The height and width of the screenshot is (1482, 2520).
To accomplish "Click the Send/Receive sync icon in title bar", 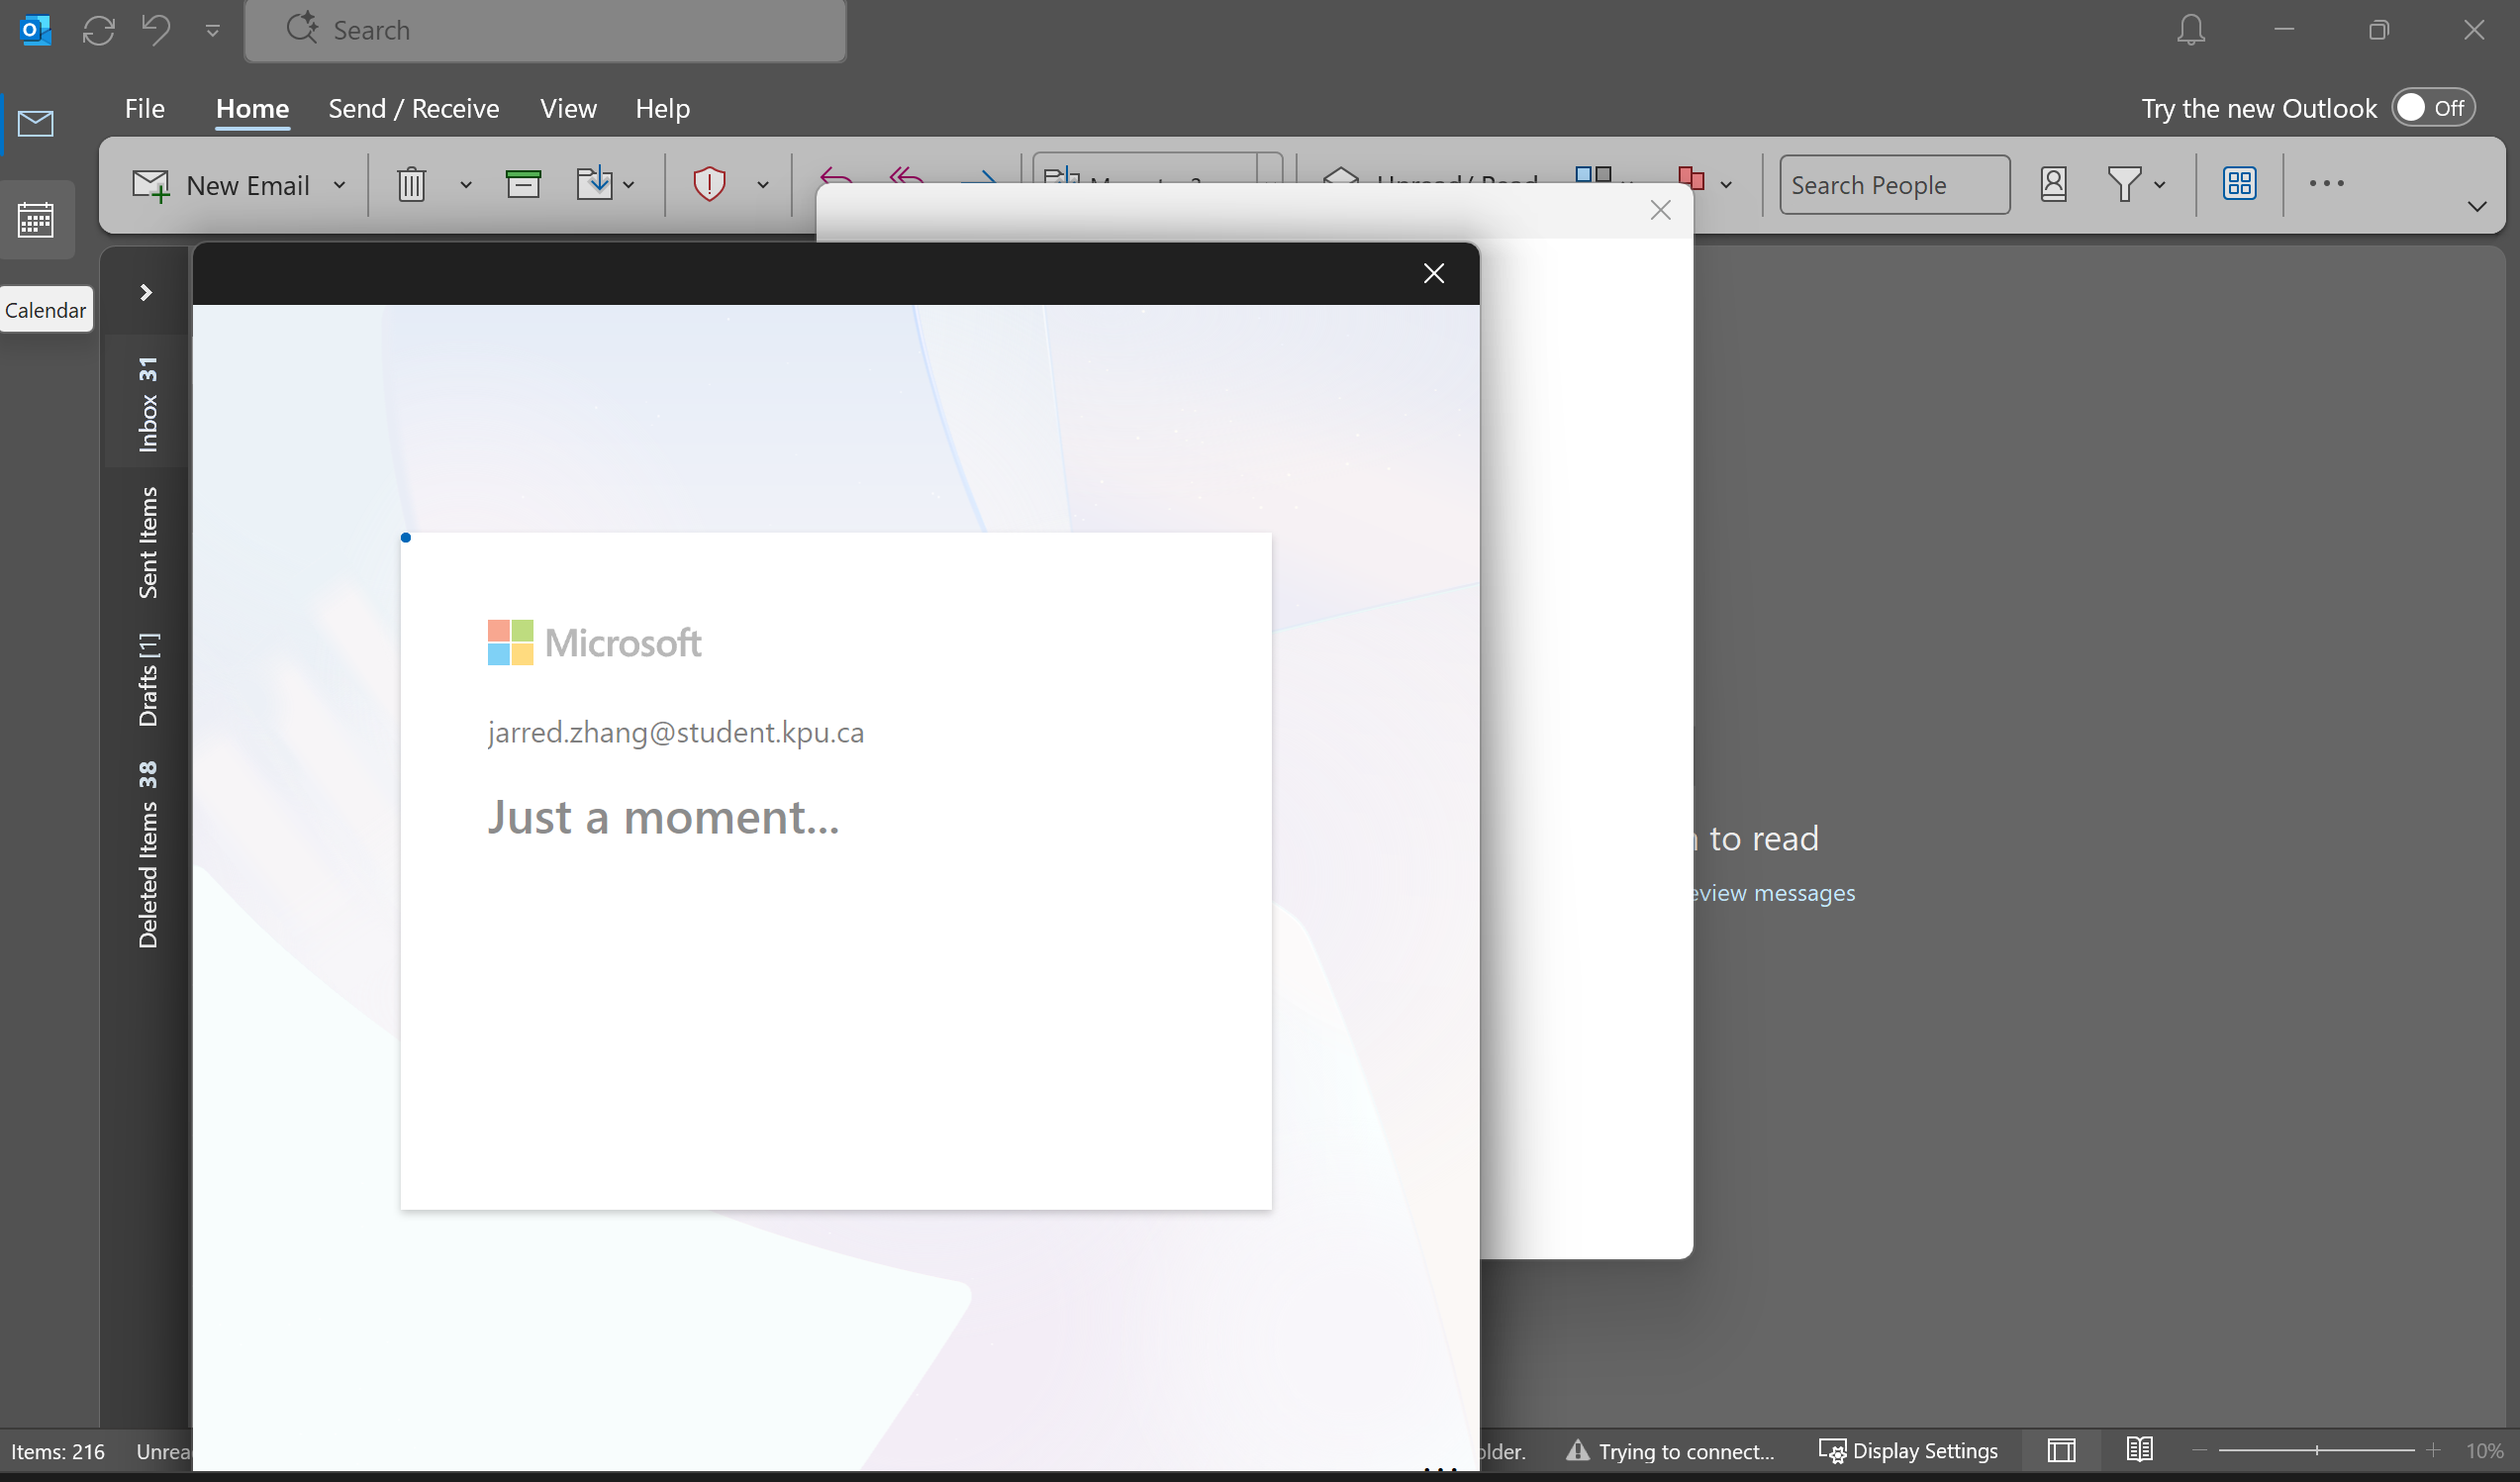I will [x=98, y=30].
